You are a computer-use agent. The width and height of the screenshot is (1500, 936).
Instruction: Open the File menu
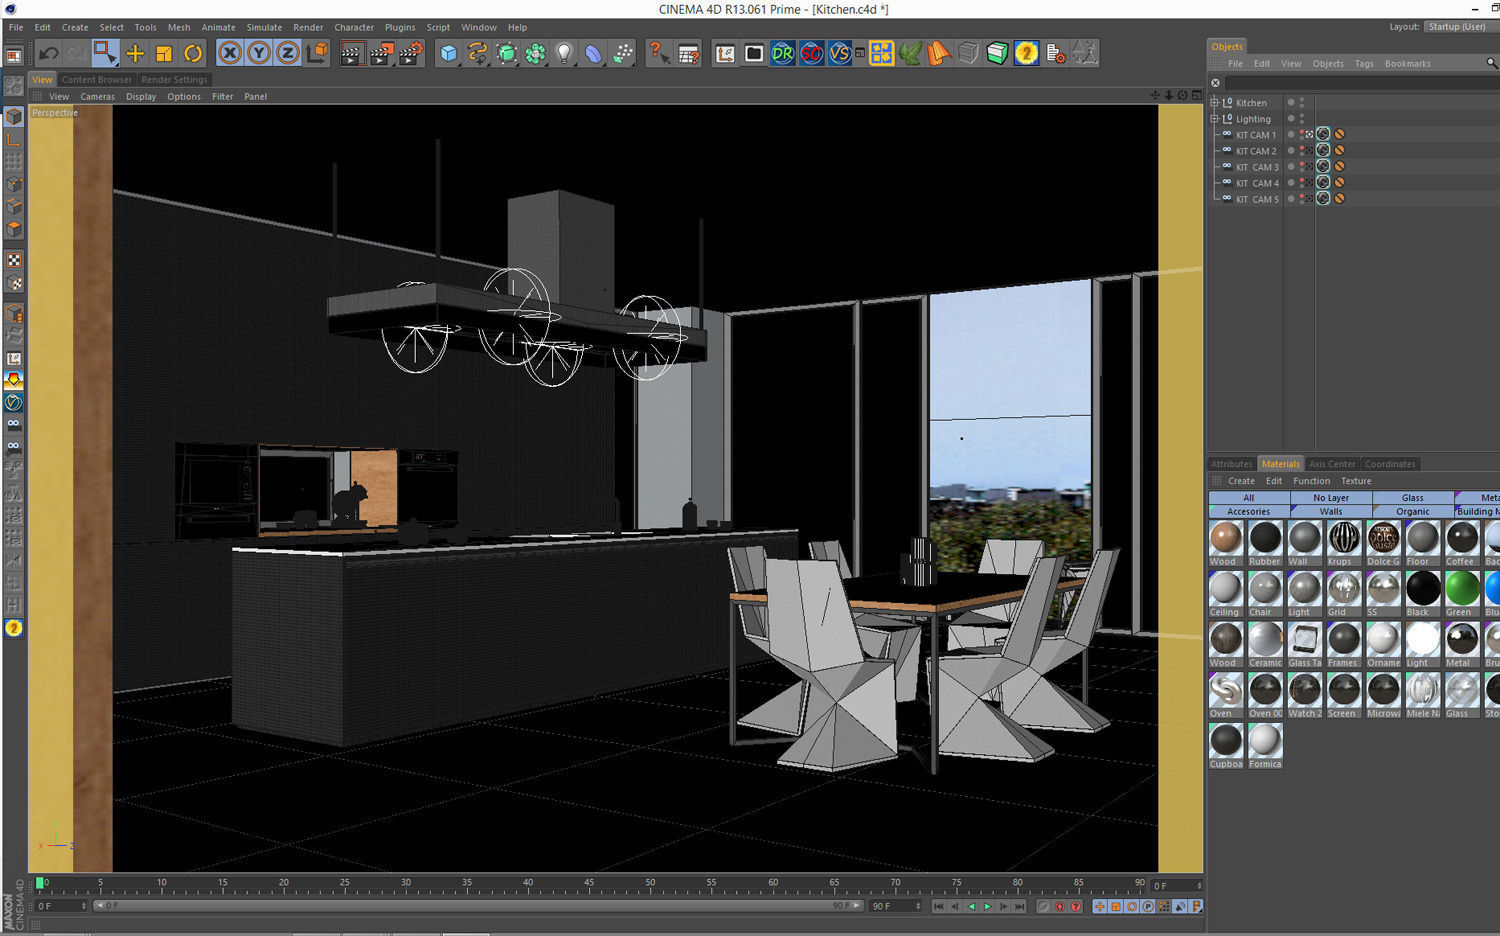16,27
